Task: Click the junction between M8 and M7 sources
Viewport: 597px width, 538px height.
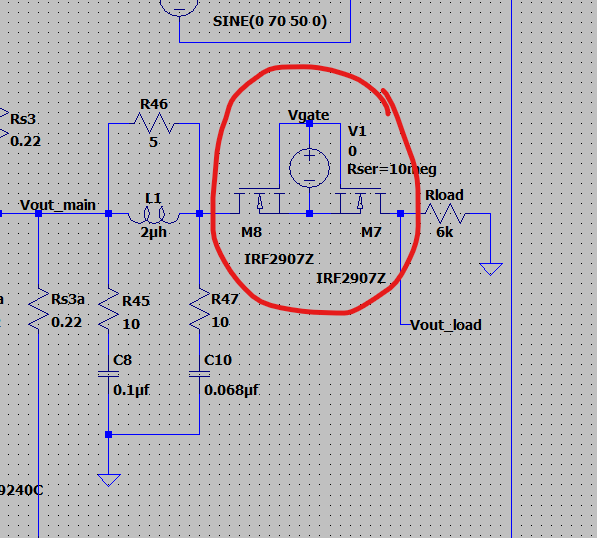Action: 310,214
